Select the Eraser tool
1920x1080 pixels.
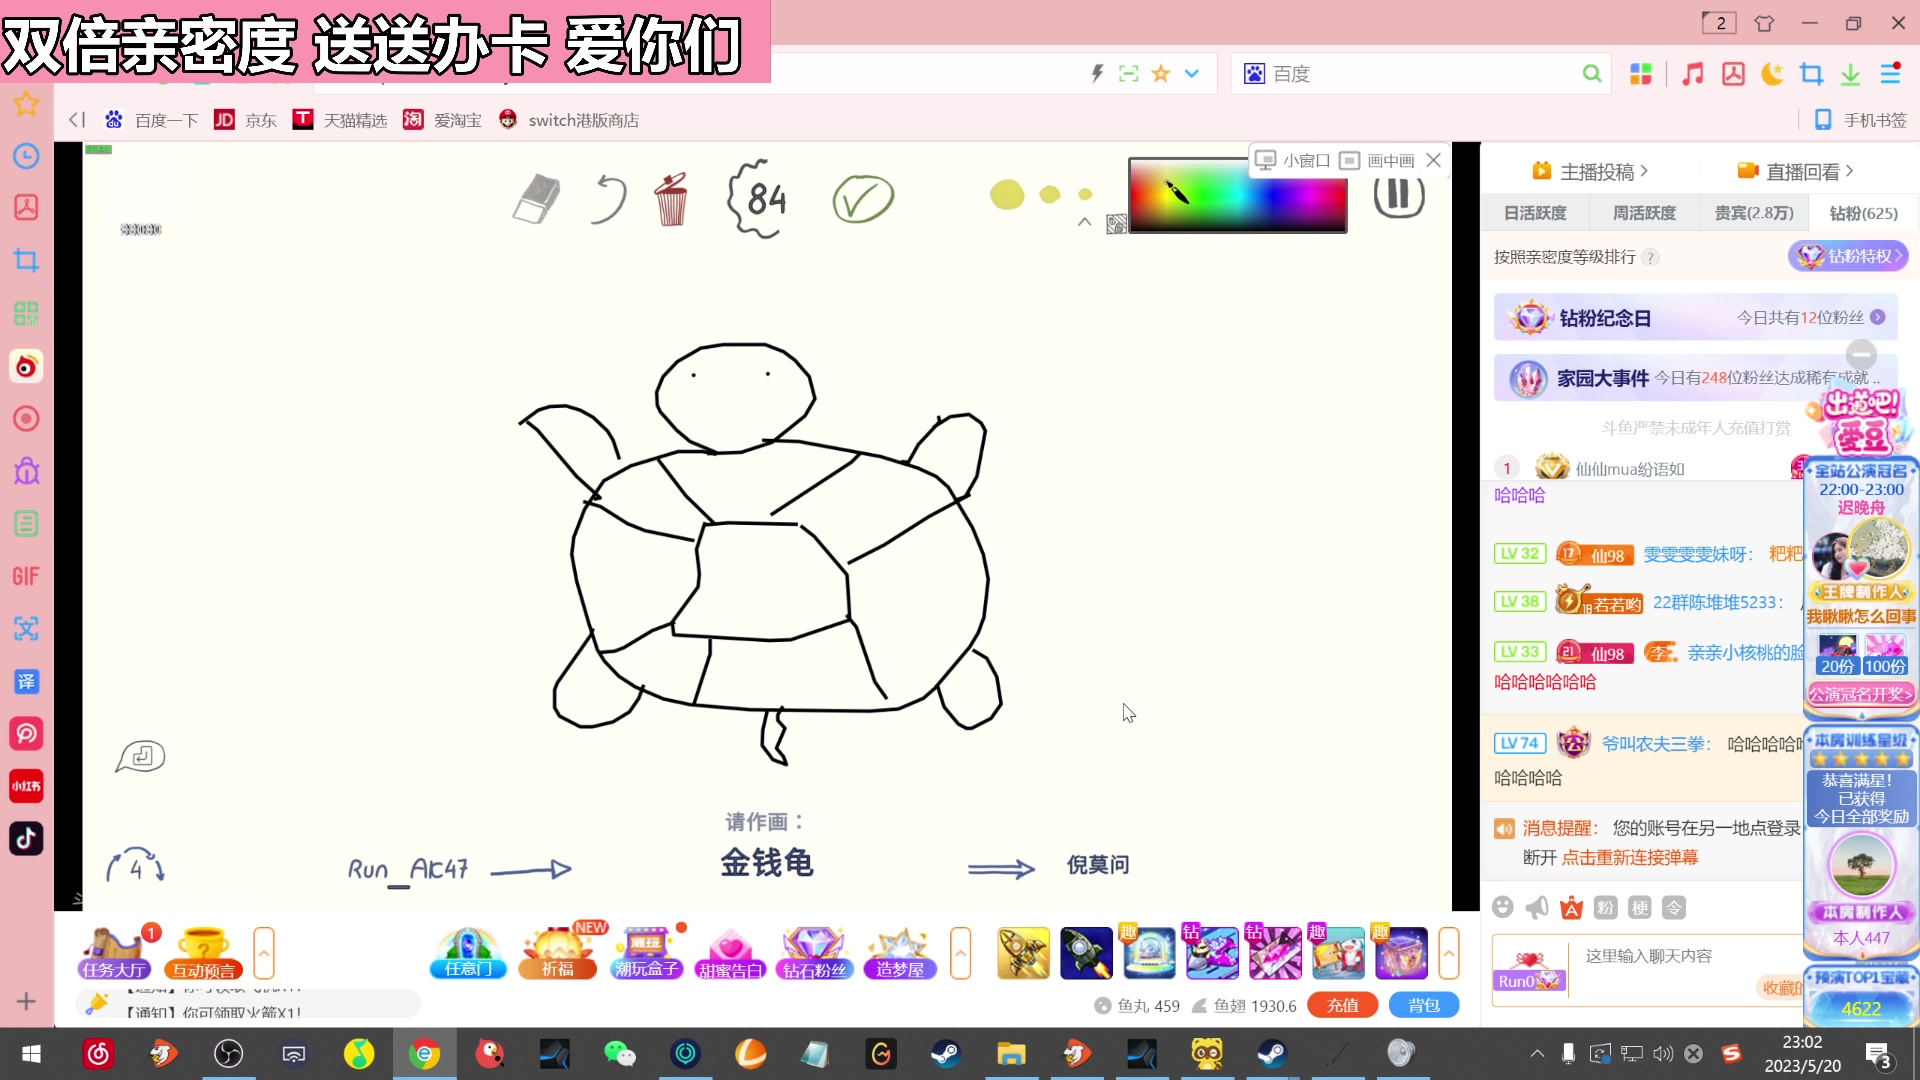[536, 198]
